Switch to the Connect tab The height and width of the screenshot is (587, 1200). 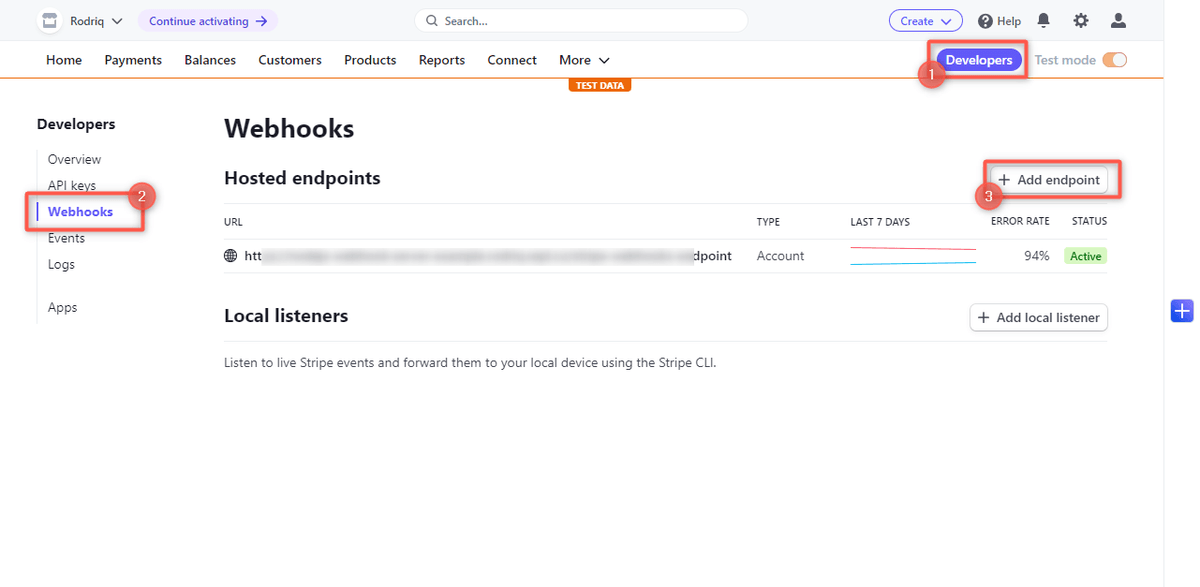point(511,60)
